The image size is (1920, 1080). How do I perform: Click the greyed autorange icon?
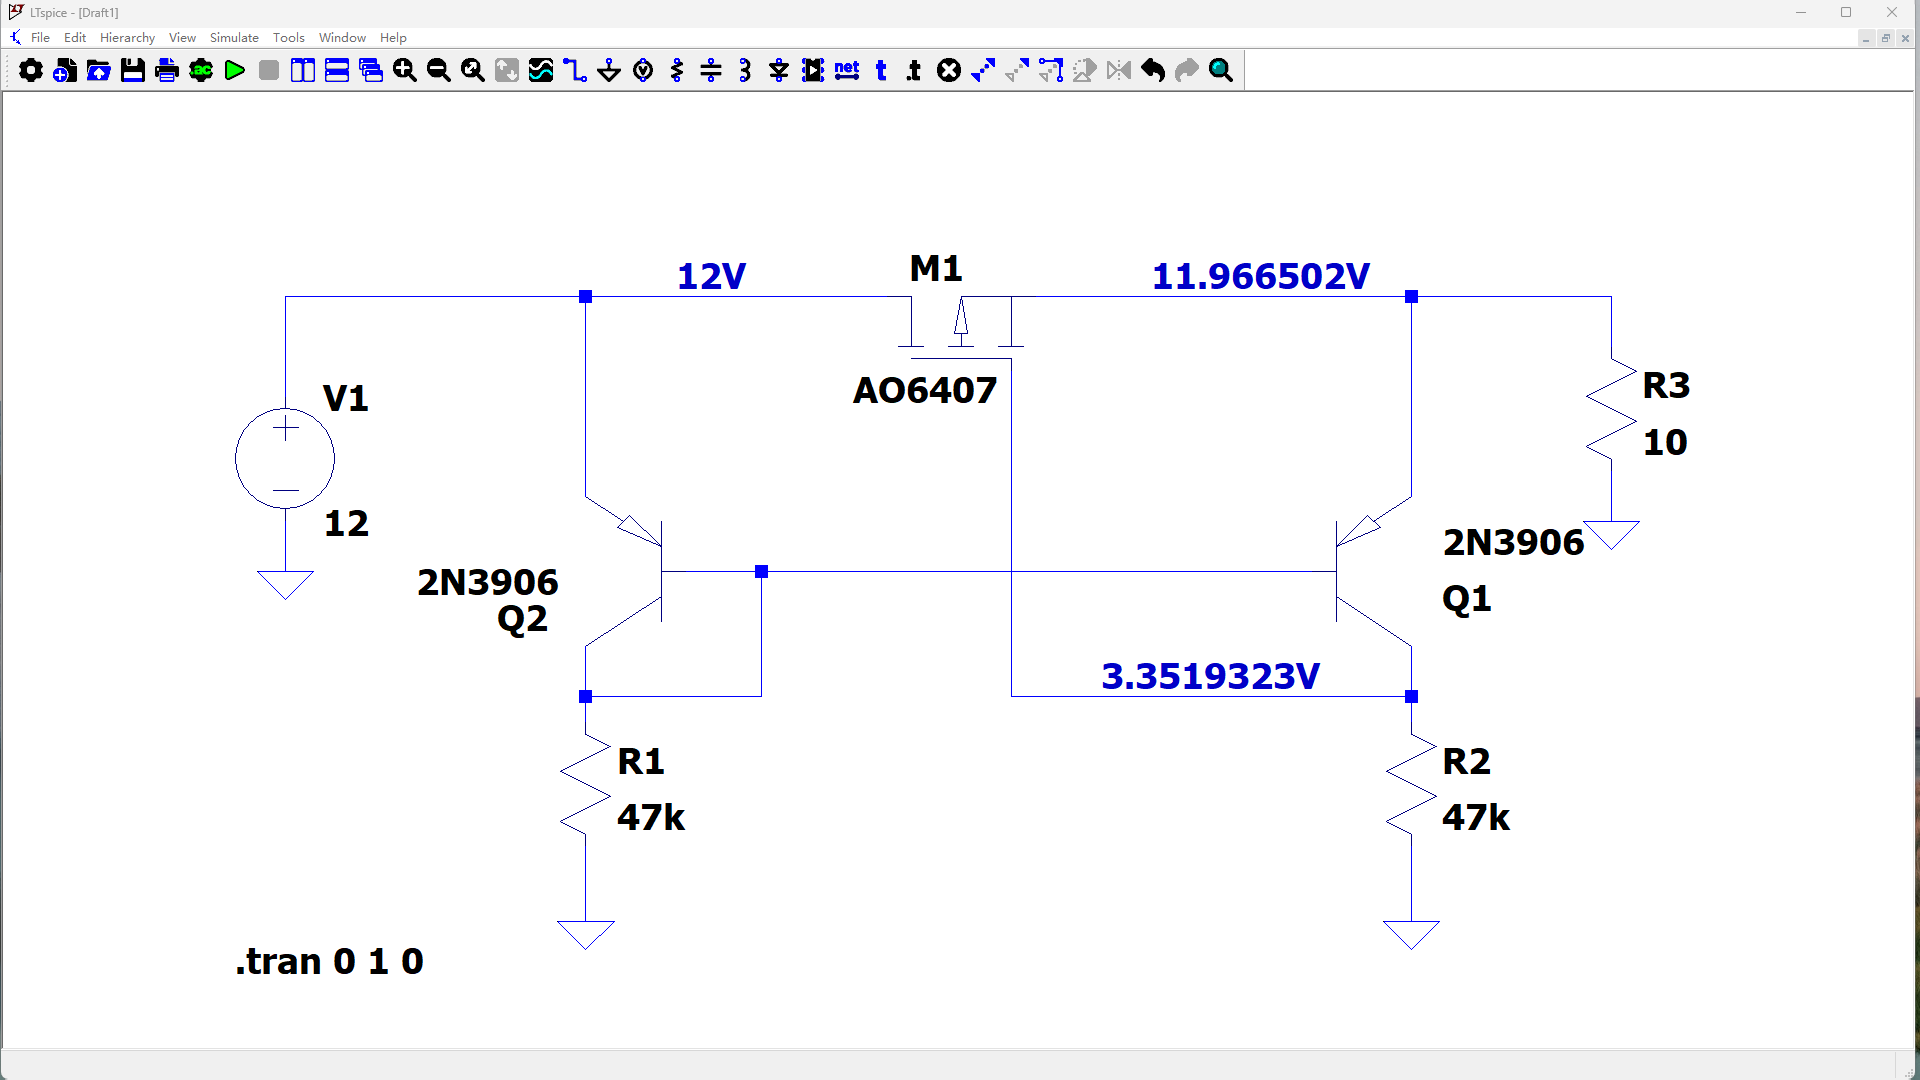(507, 70)
